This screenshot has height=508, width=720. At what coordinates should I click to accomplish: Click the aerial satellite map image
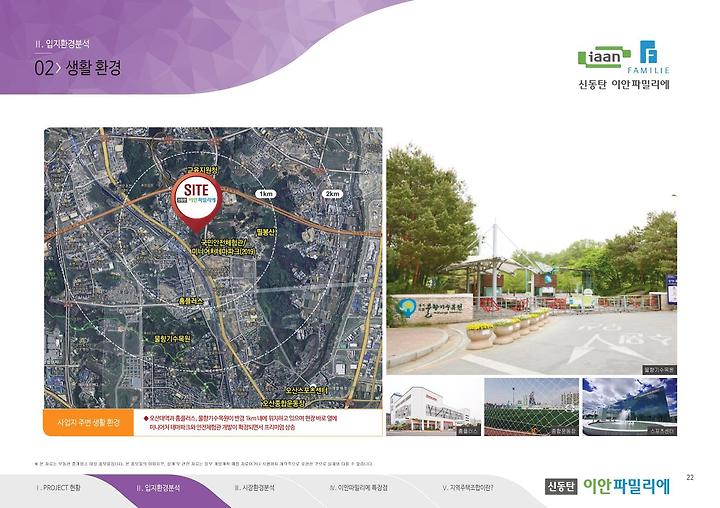click(213, 268)
